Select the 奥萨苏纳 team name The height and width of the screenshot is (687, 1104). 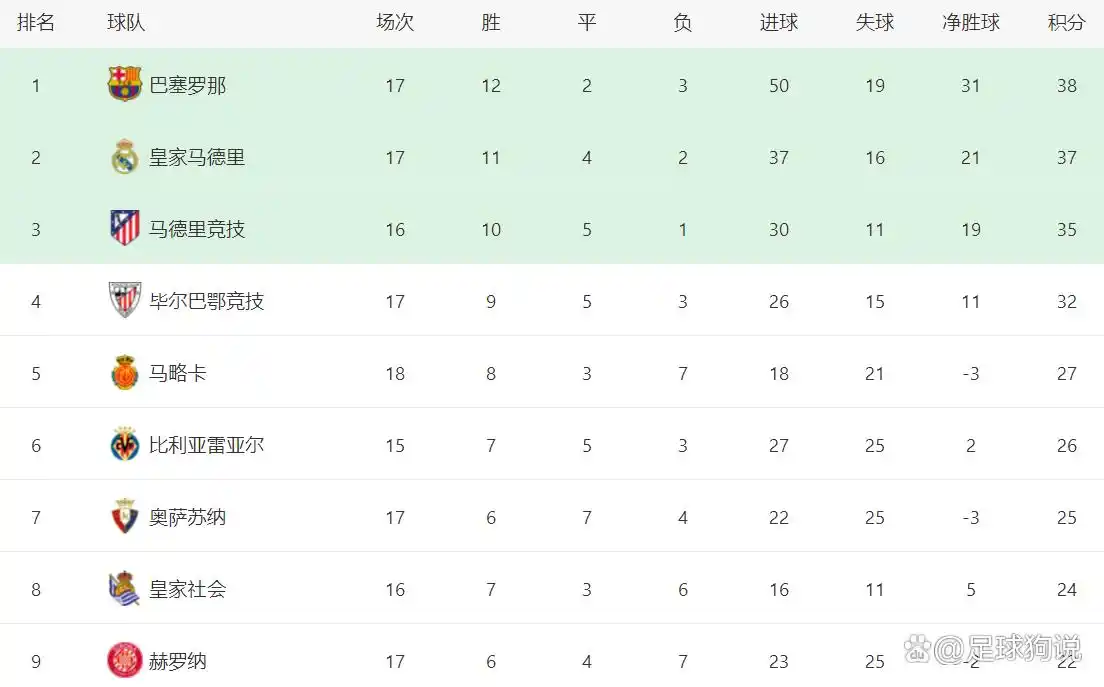tap(187, 517)
